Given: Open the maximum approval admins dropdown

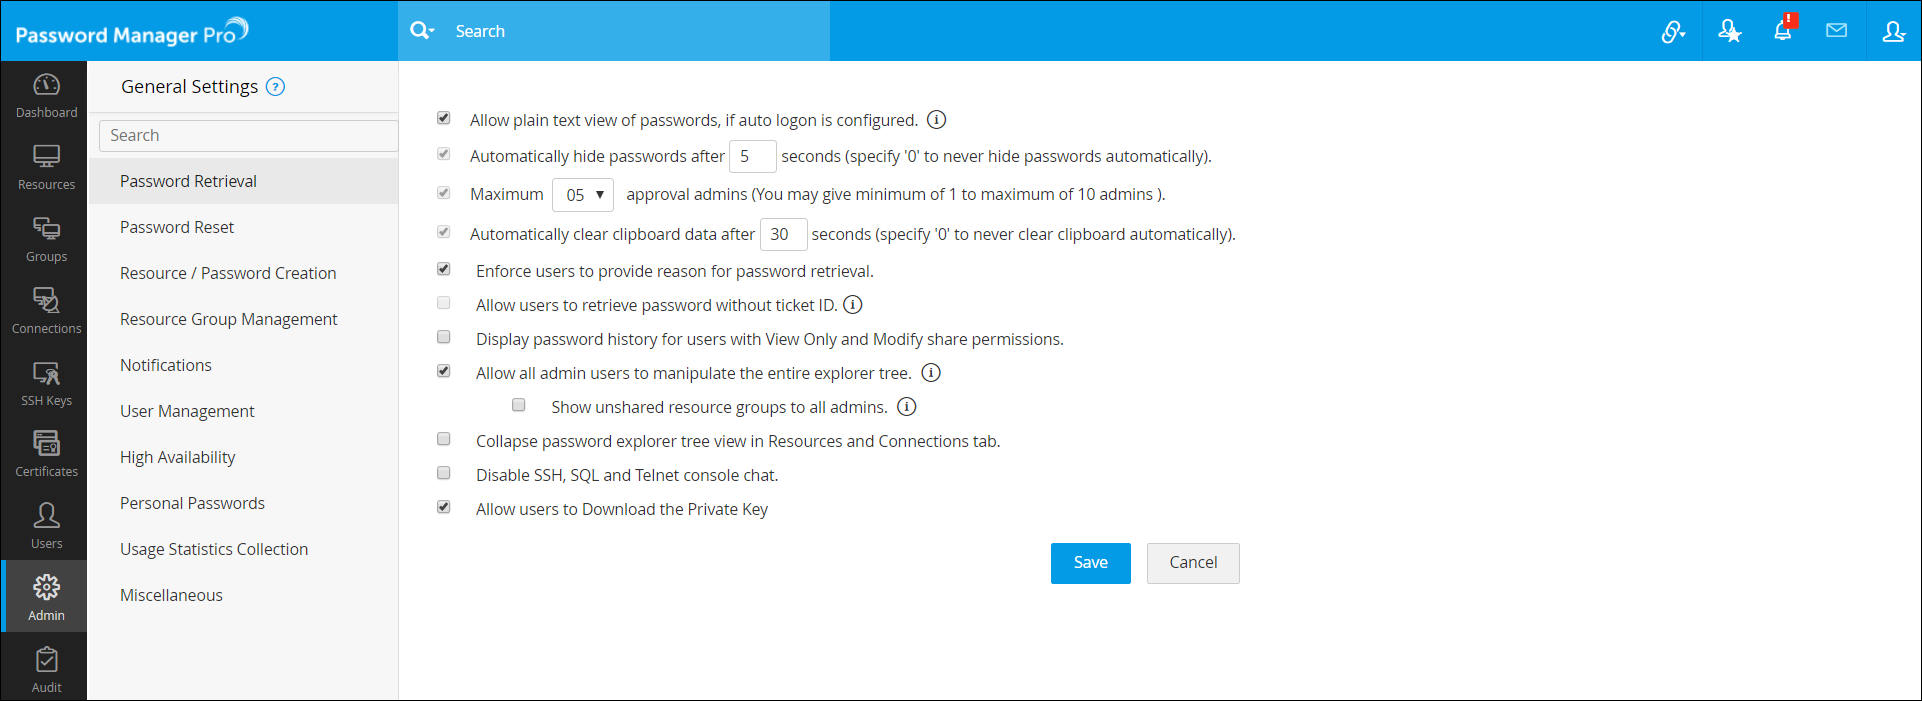Looking at the screenshot, I should tap(583, 195).
